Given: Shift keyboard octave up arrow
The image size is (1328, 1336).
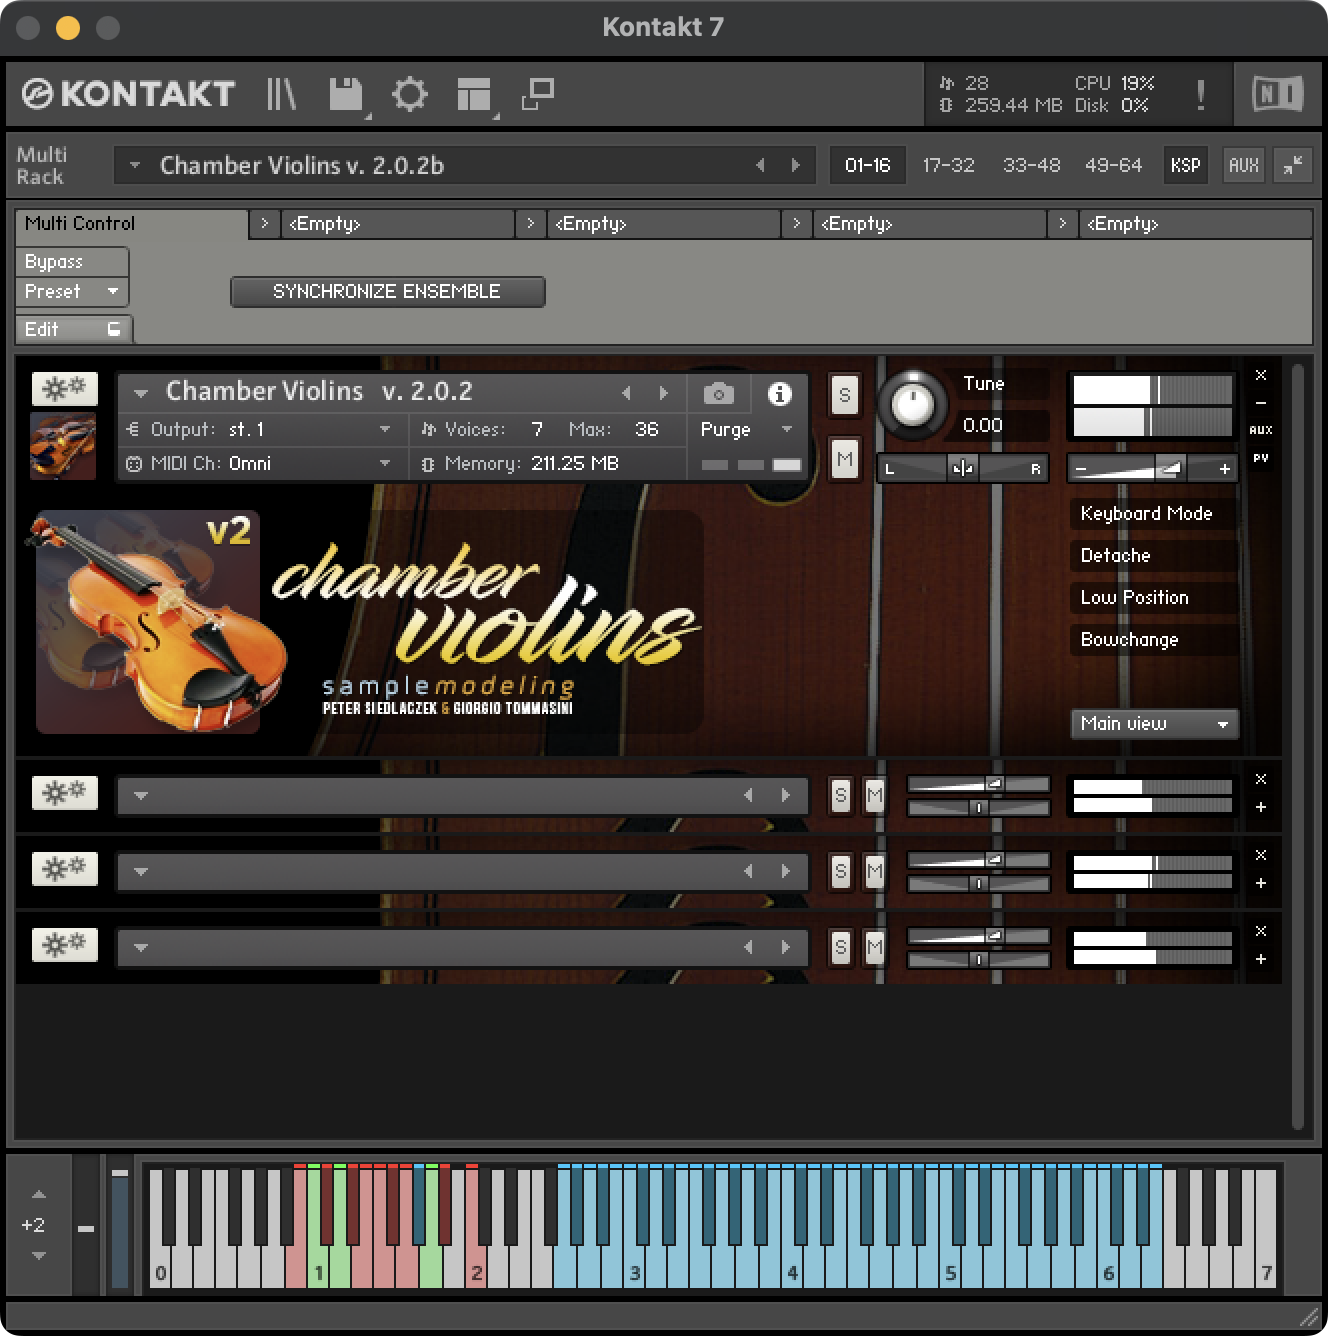Looking at the screenshot, I should [38, 1194].
